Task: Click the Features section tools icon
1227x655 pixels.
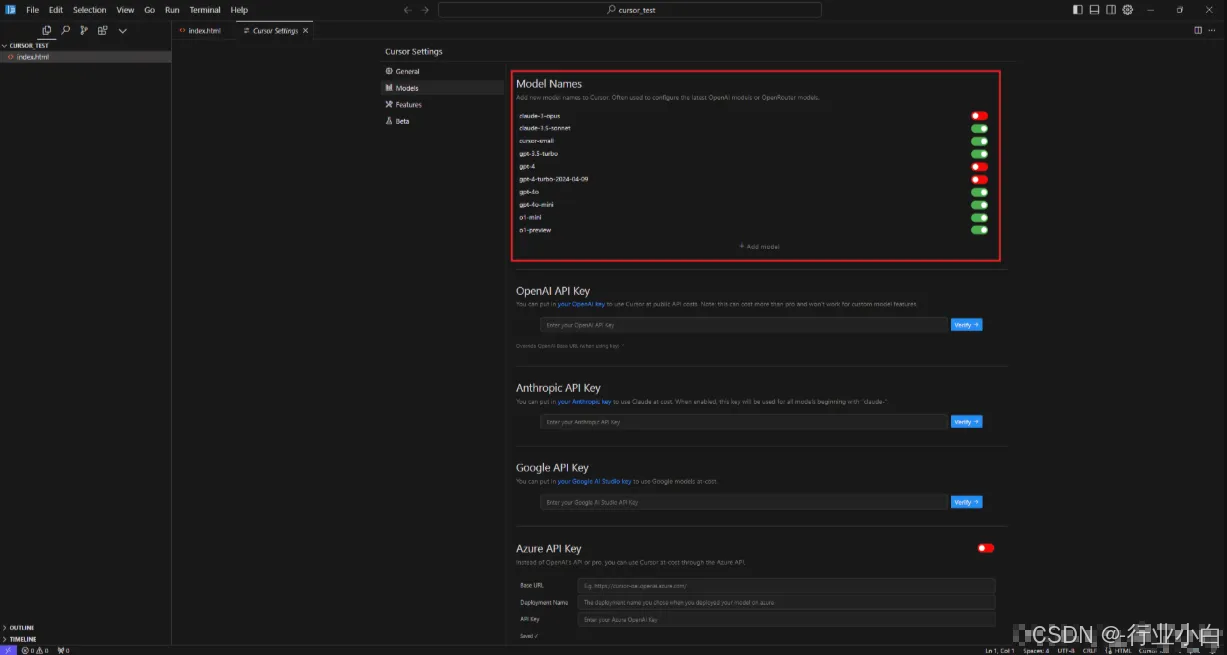Action: (x=389, y=105)
